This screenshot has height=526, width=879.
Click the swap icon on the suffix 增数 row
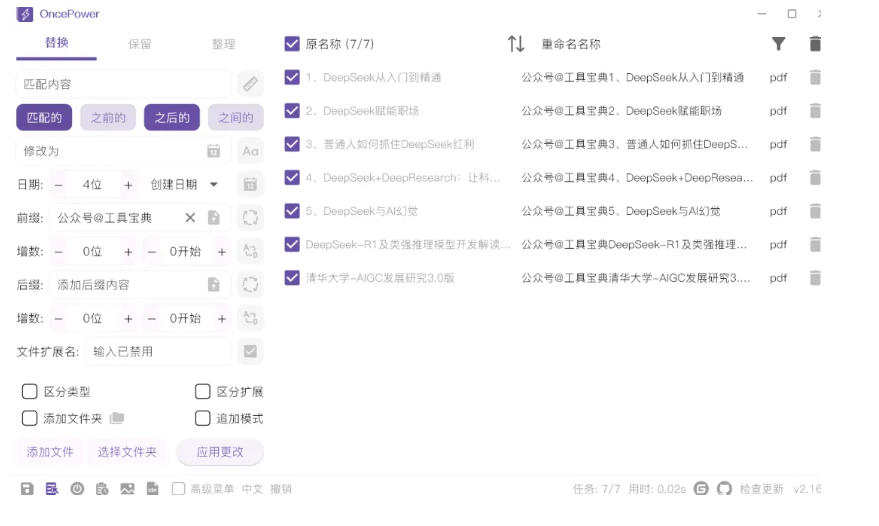point(250,318)
